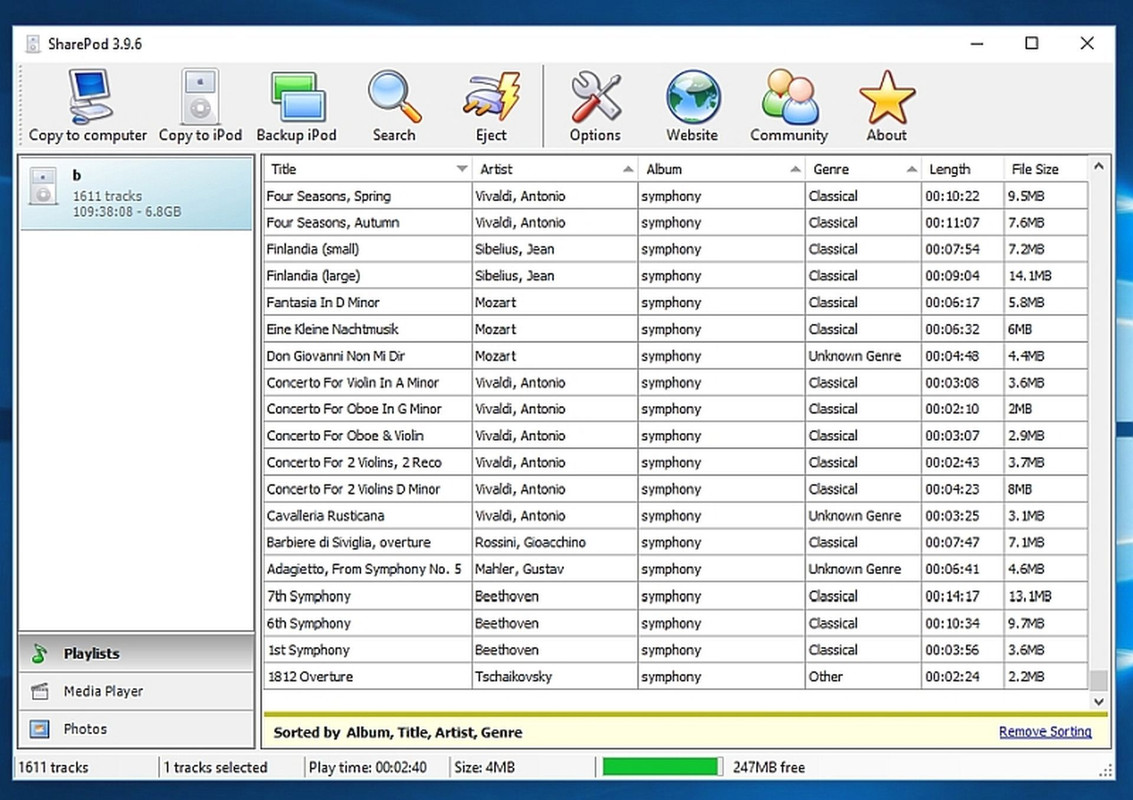The height and width of the screenshot is (800, 1133).
Task: Sort by the Artist column header
Action: click(554, 169)
